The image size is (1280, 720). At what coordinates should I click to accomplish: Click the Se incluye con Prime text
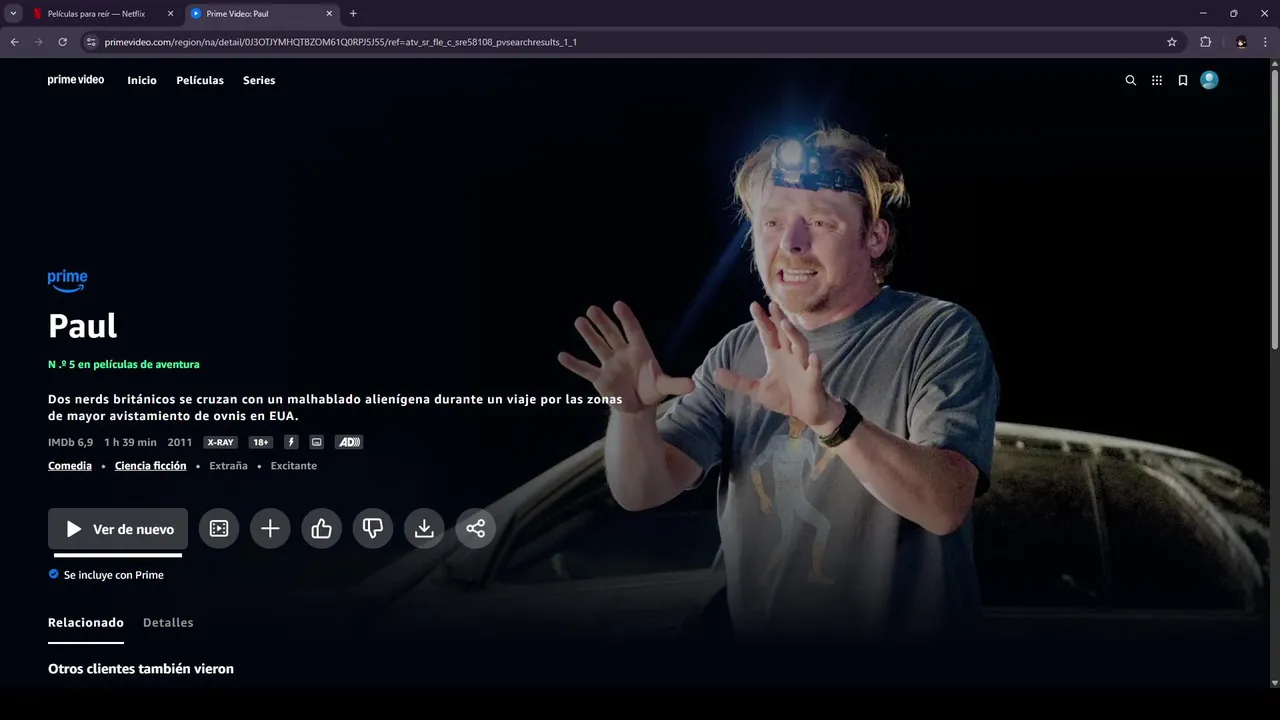[114, 575]
